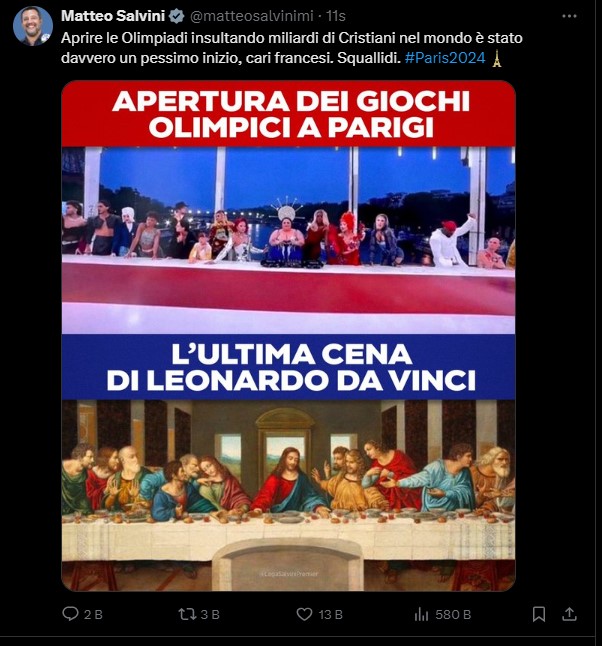Click the 11s timestamp
Viewport: 602px width, 646px height.
coord(335,16)
